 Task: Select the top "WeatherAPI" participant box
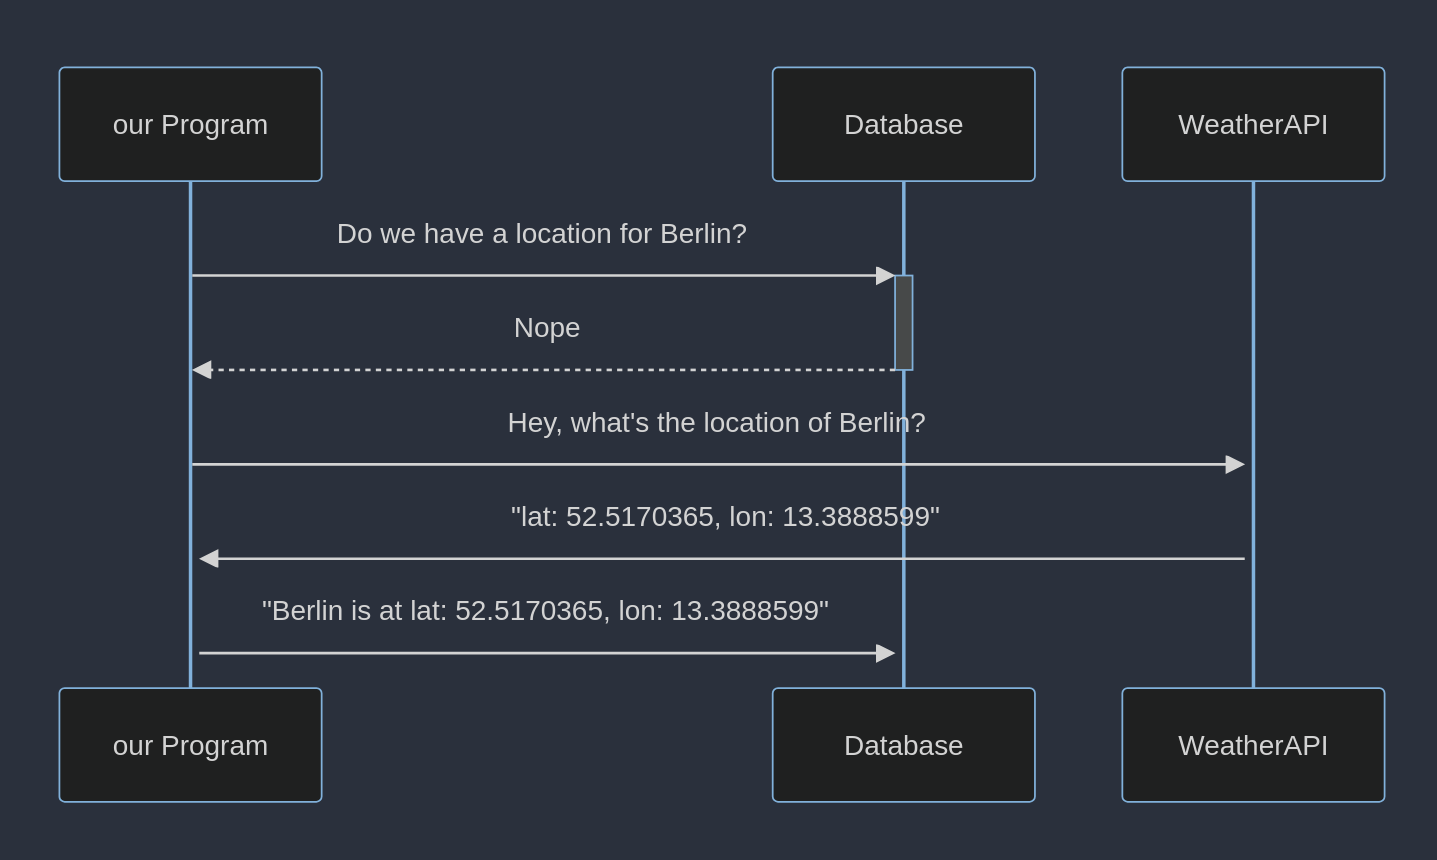(1252, 124)
